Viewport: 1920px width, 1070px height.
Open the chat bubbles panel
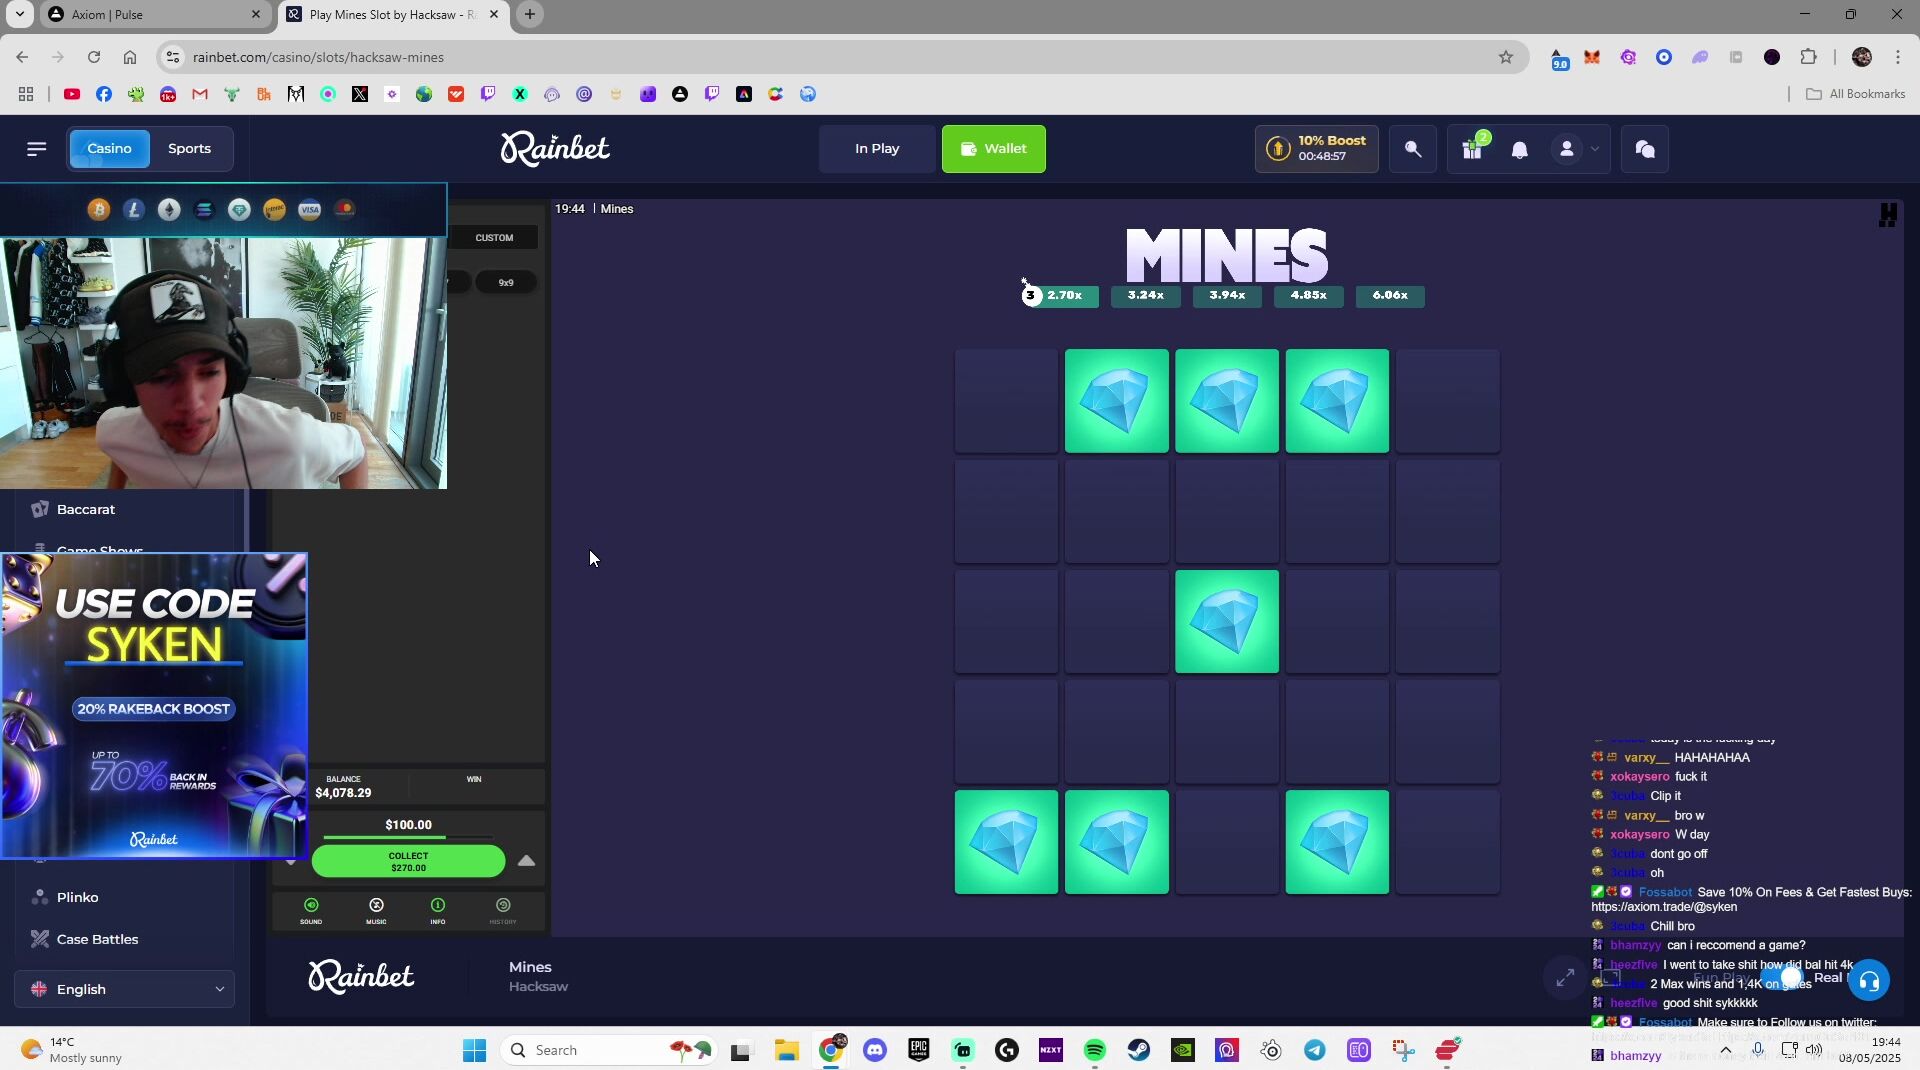pyautogui.click(x=1645, y=149)
